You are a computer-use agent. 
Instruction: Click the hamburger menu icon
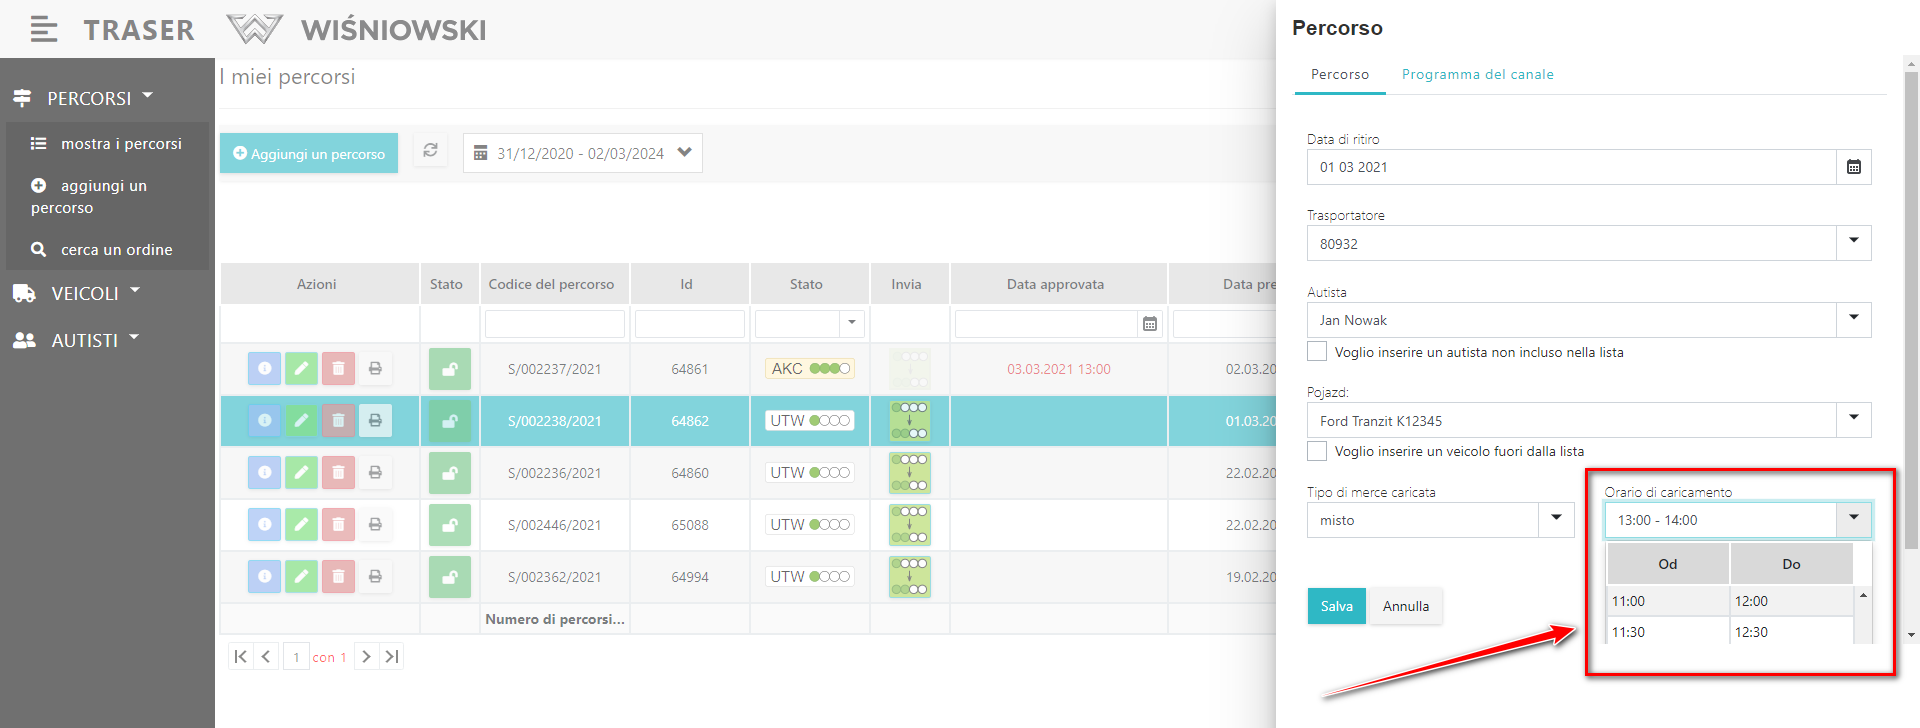click(43, 30)
